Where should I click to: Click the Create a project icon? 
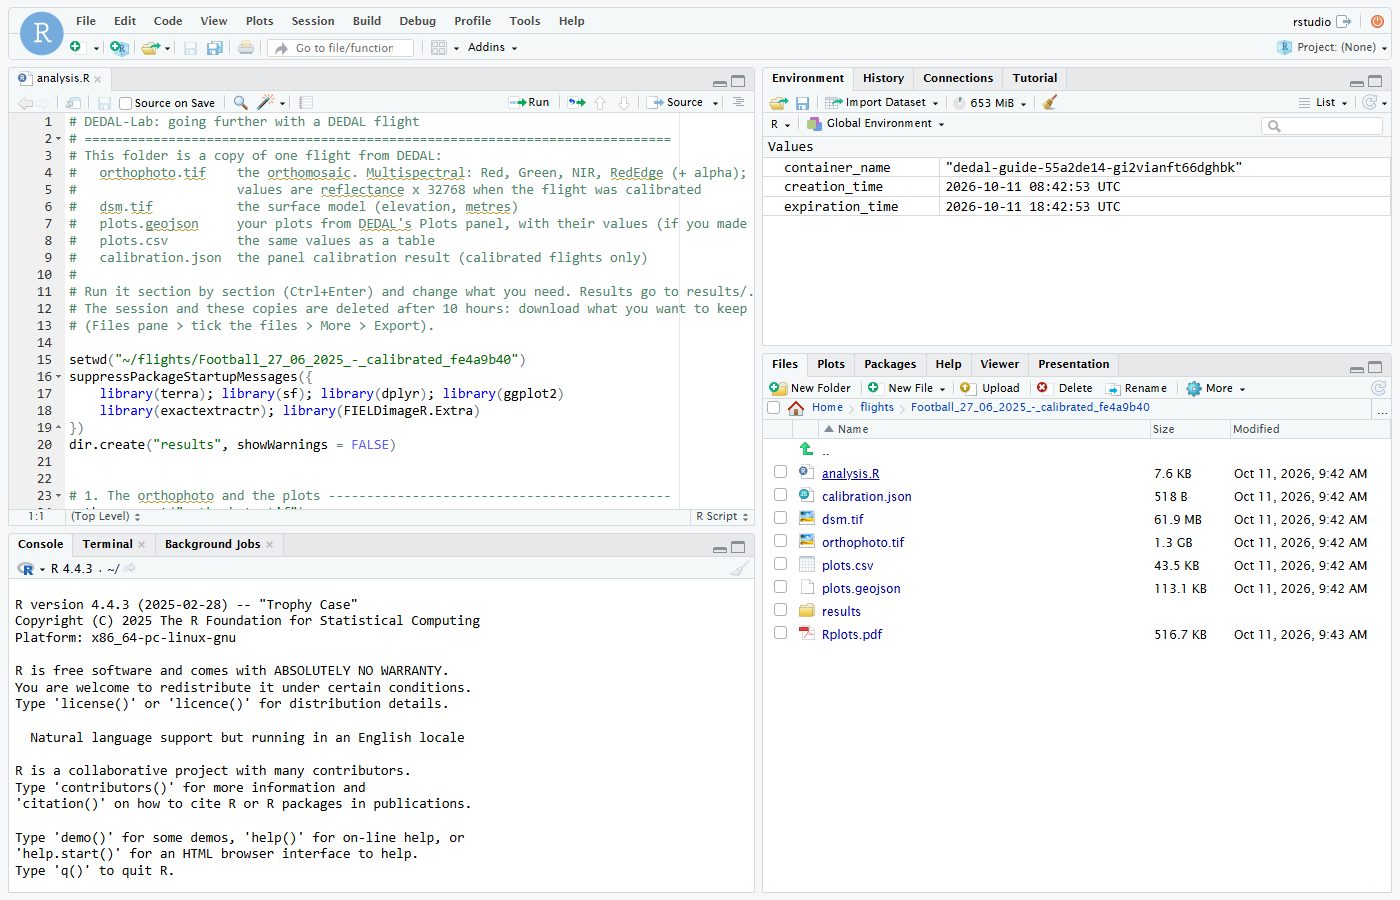118,47
